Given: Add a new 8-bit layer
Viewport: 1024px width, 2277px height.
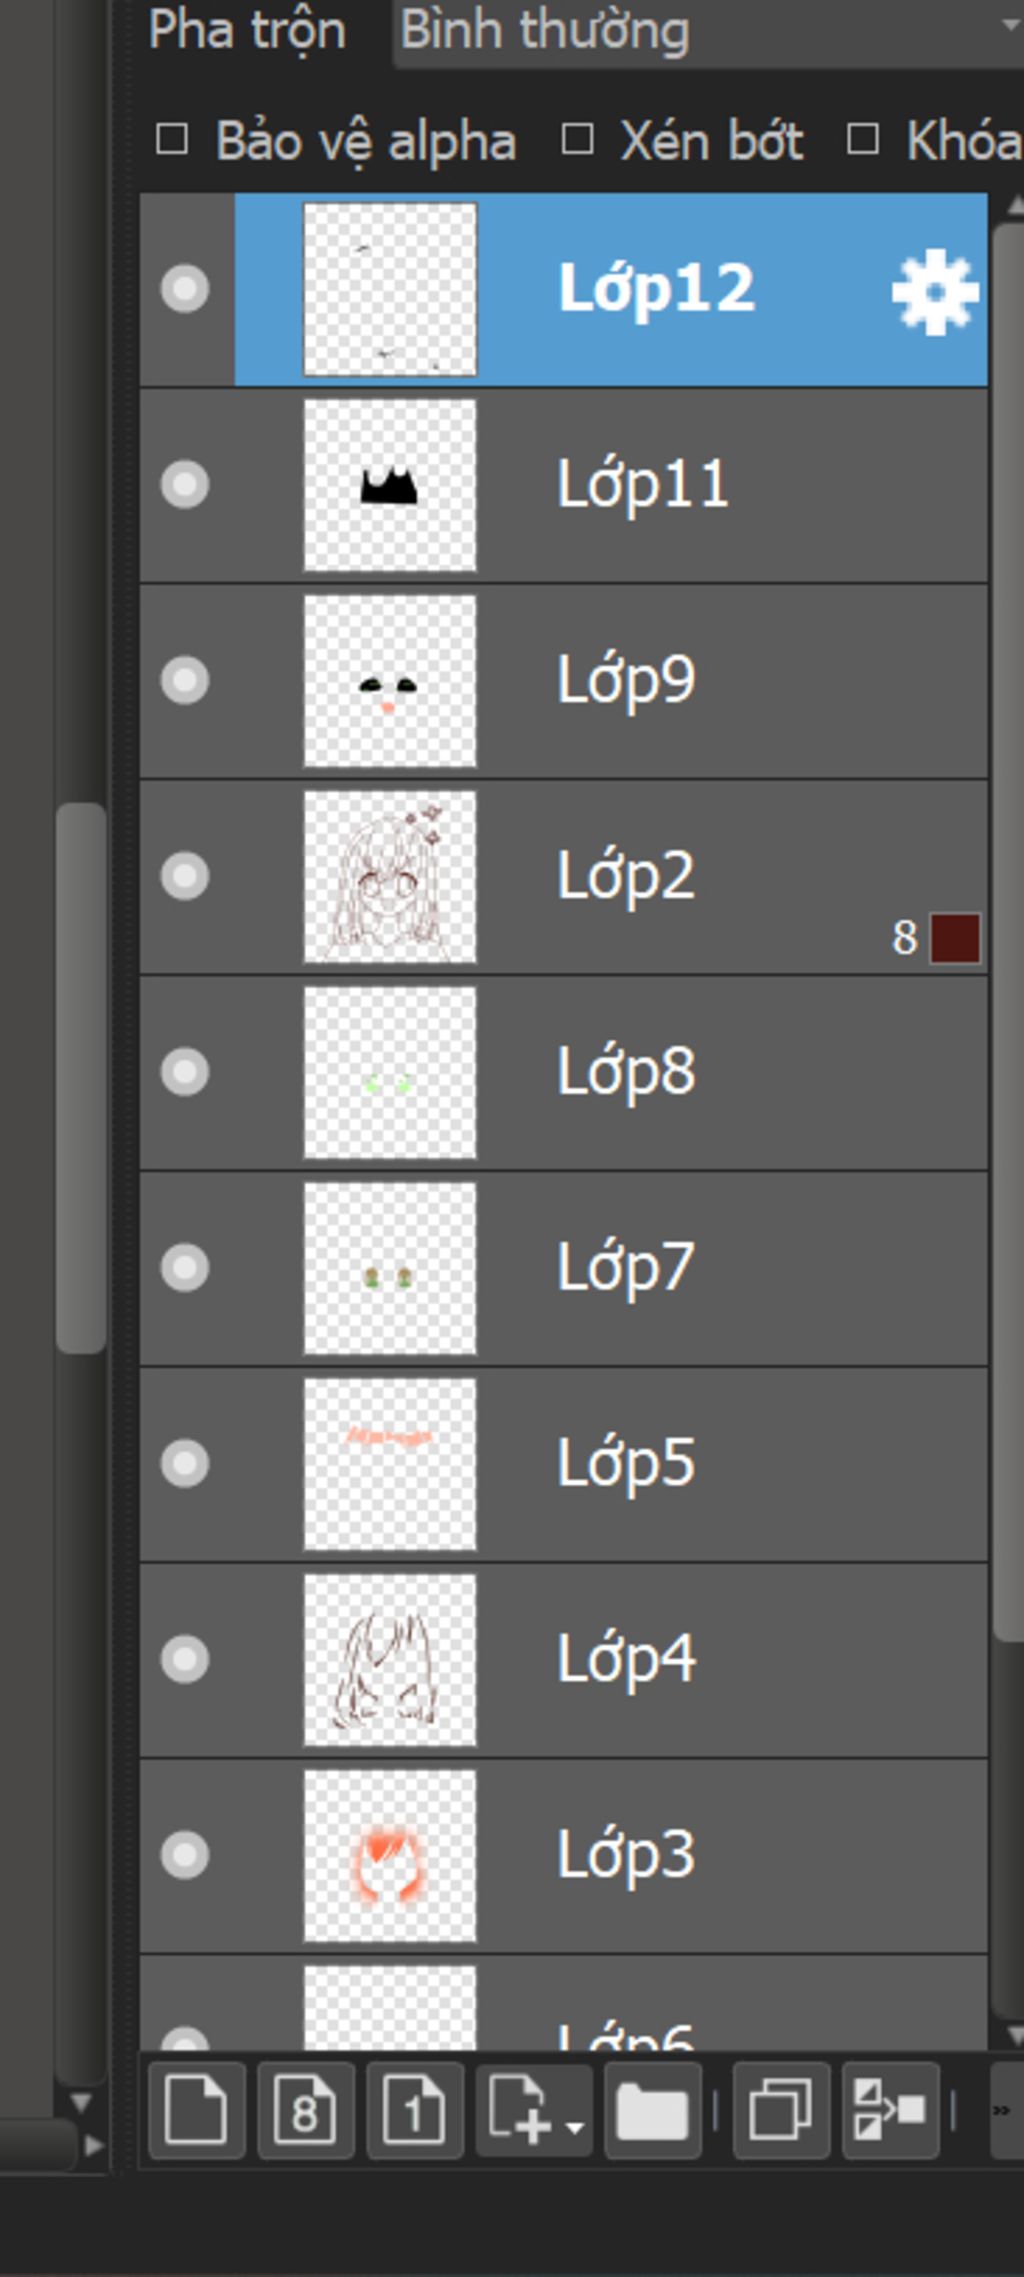Looking at the screenshot, I should click(x=306, y=2110).
